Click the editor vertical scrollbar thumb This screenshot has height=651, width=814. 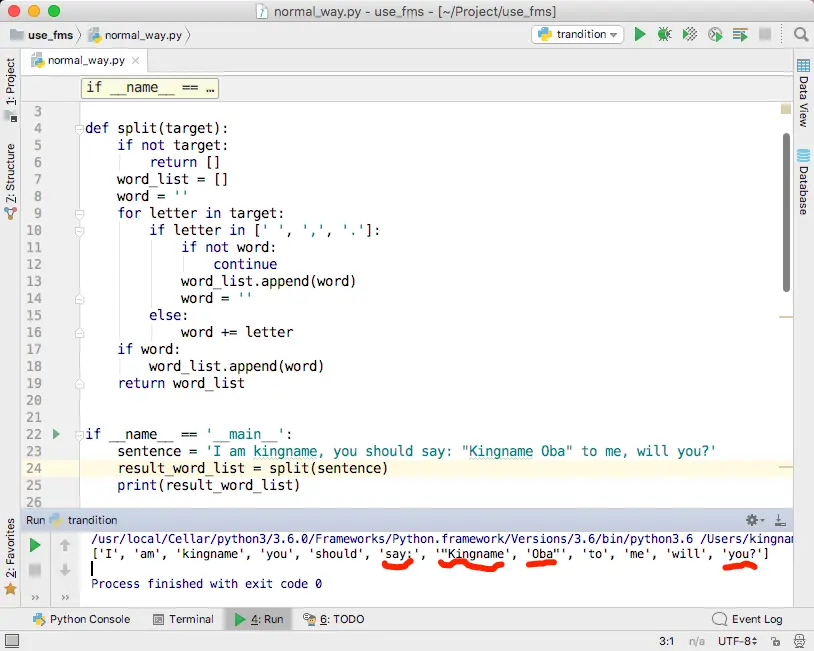pyautogui.click(x=786, y=212)
